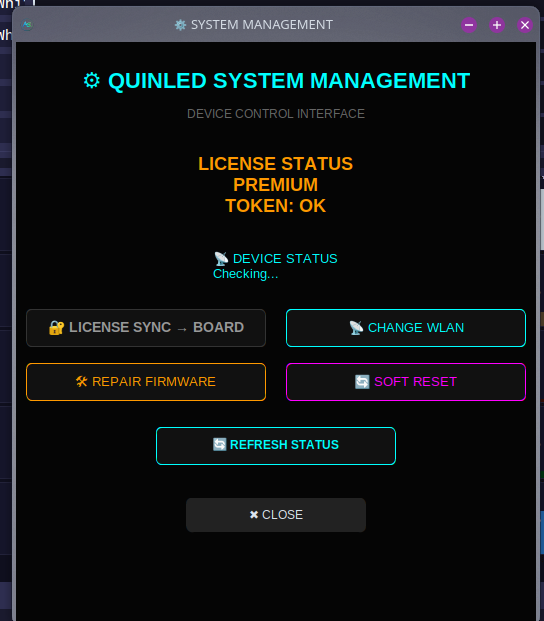Start REPAIR FIRMWARE
Image resolution: width=544 pixels, height=621 pixels.
coord(146,382)
